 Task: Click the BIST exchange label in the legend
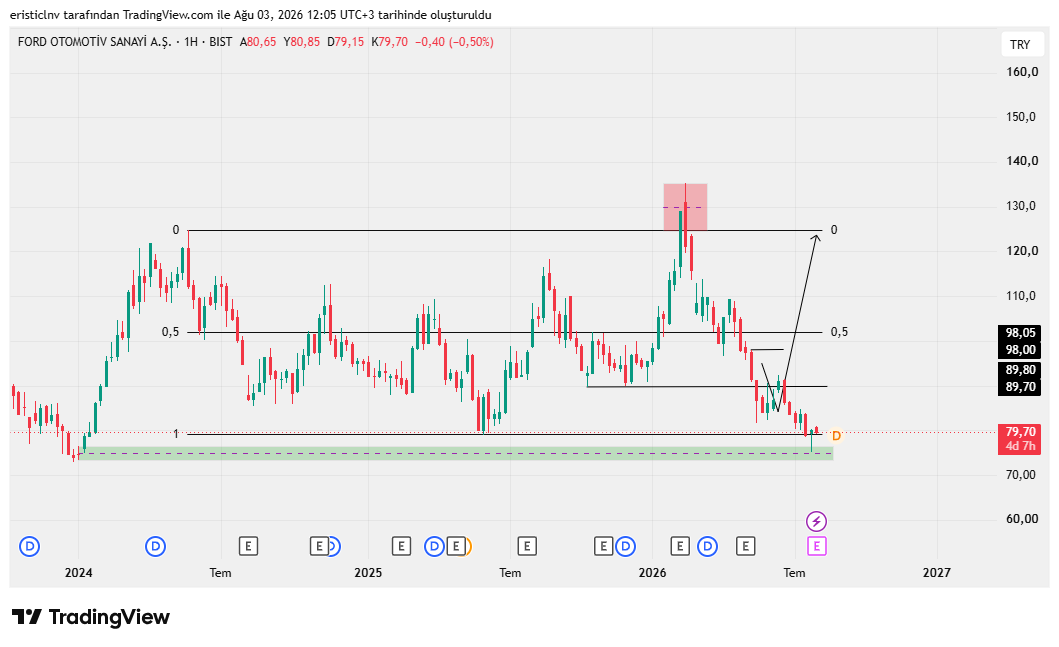[221, 42]
